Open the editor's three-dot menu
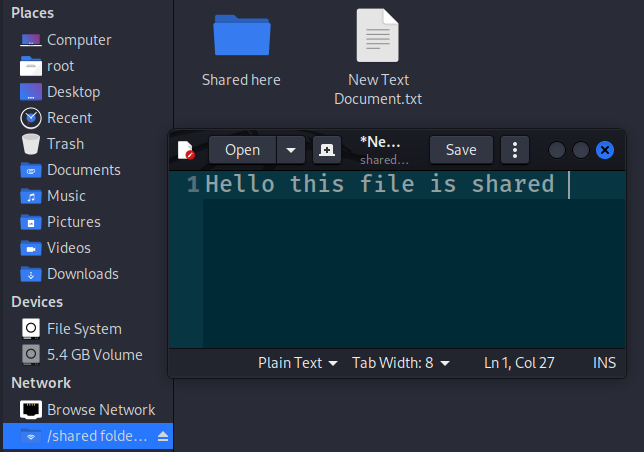The width and height of the screenshot is (644, 452). pos(514,150)
